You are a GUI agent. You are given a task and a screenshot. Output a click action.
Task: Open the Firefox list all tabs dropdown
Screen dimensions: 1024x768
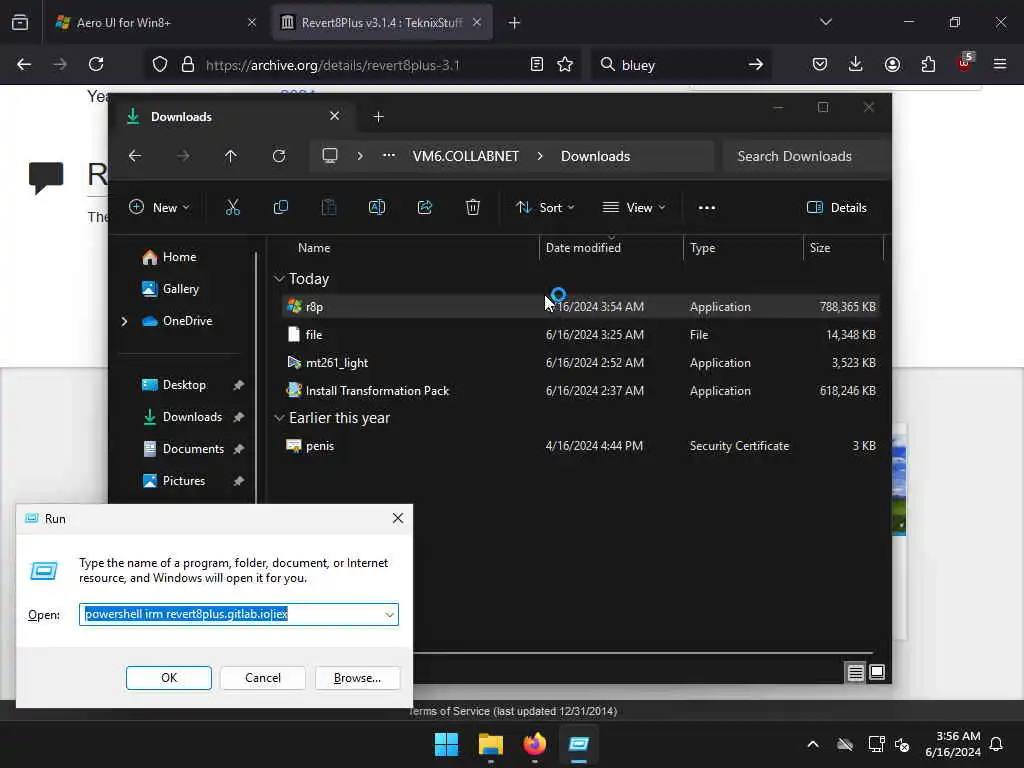point(825,22)
